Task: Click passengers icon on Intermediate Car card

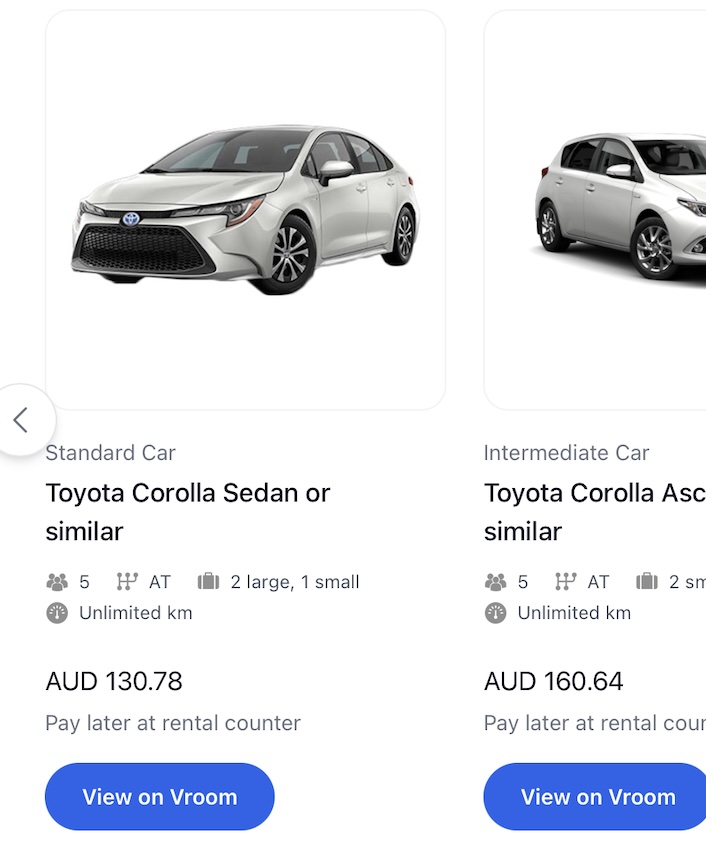Action: [x=495, y=582]
